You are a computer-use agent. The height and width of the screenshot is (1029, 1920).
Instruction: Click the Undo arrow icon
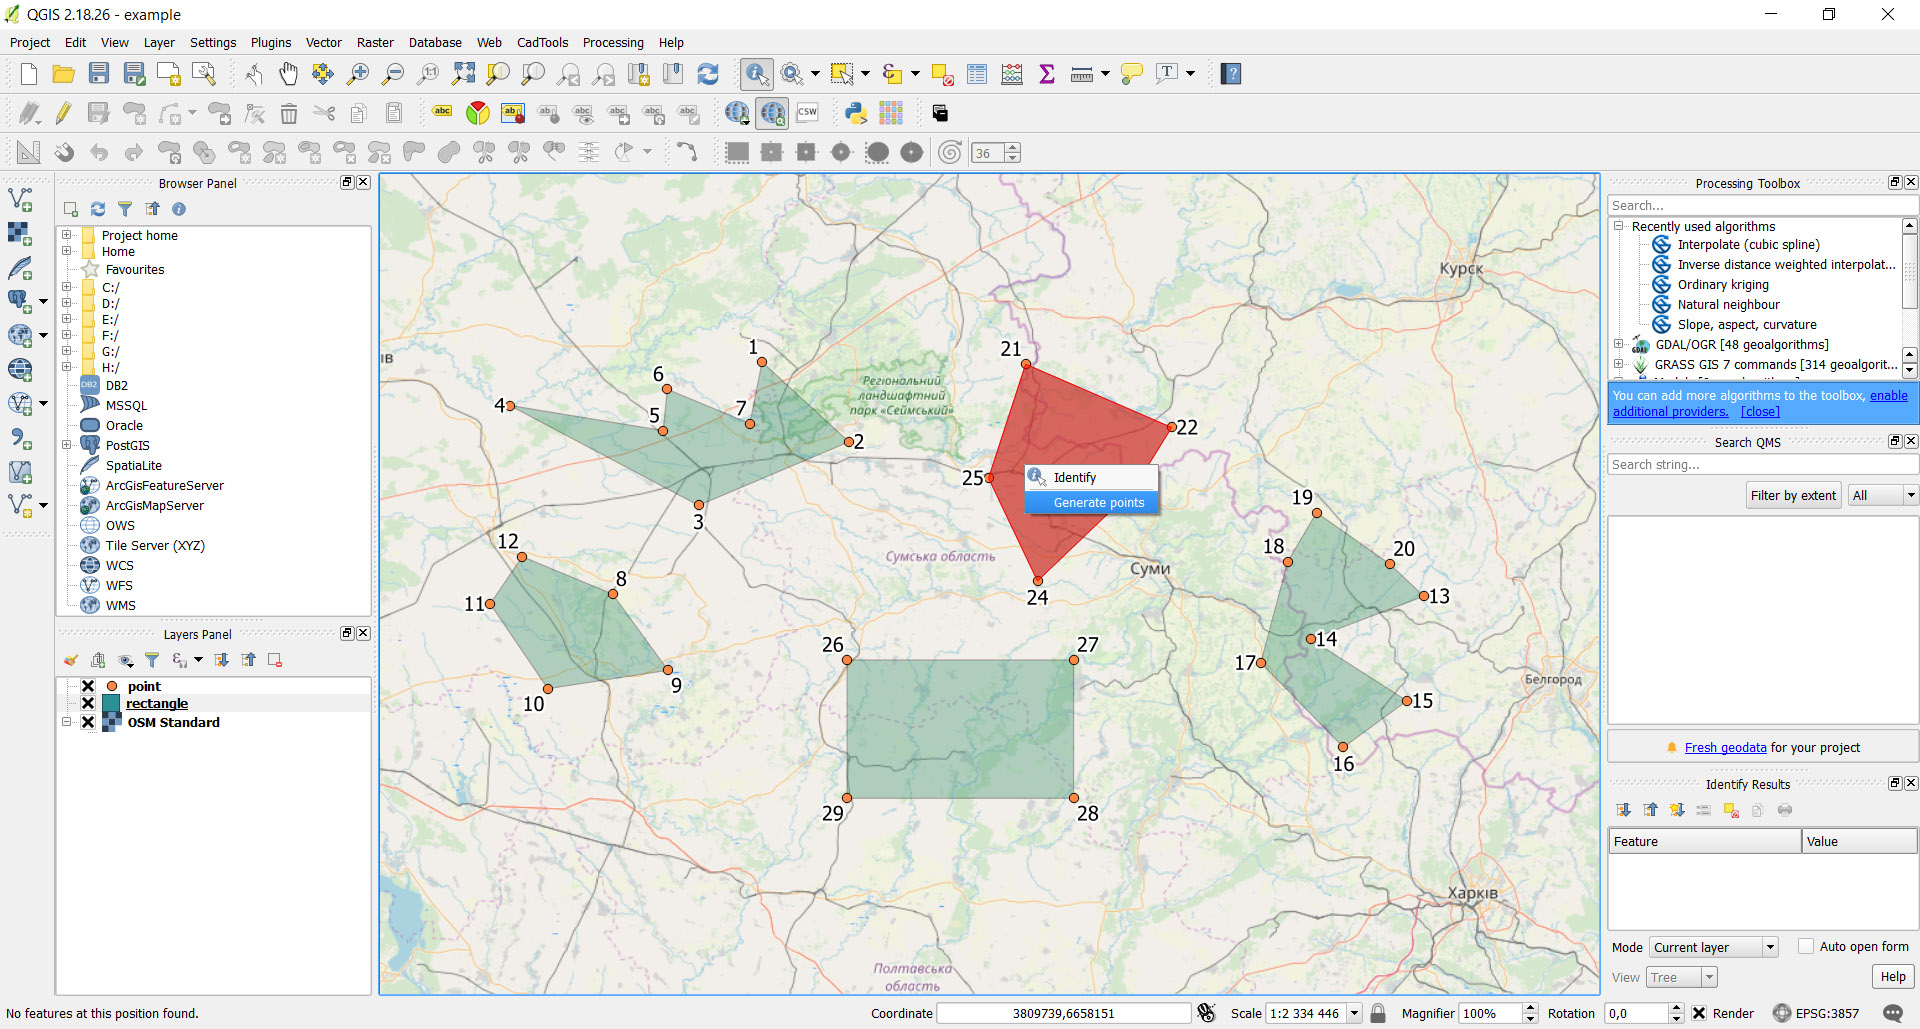click(x=99, y=152)
